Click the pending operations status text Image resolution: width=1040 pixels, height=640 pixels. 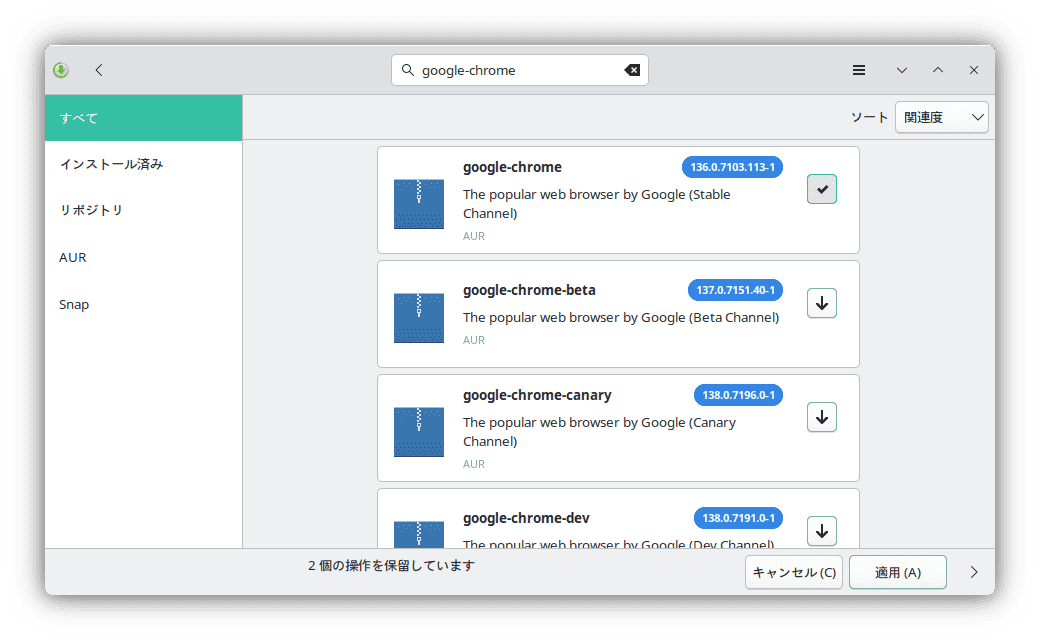(x=391, y=566)
